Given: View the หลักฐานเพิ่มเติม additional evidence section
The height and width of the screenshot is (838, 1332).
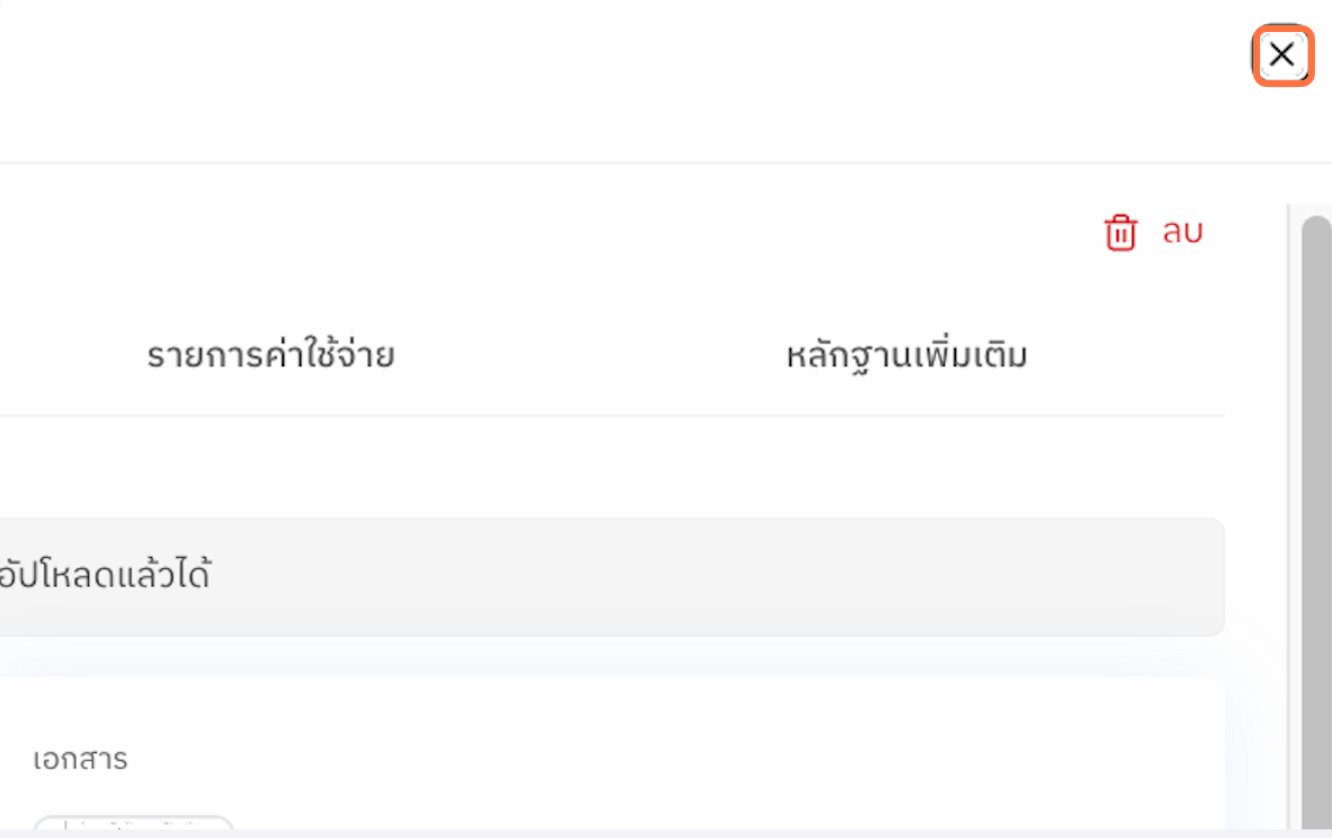Looking at the screenshot, I should 906,353.
